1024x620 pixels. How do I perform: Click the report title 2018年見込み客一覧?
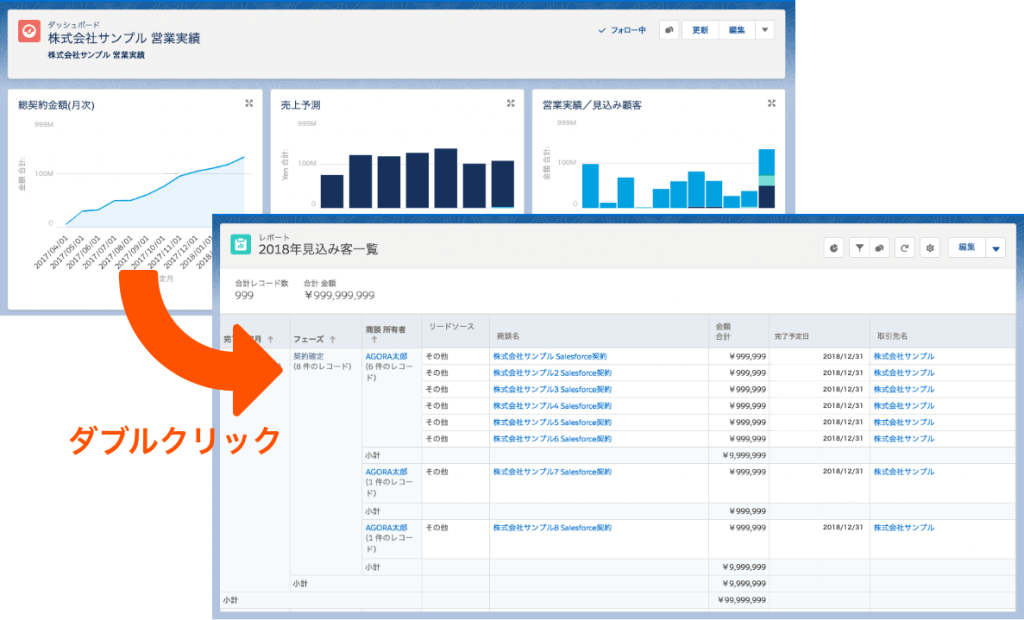coord(318,250)
